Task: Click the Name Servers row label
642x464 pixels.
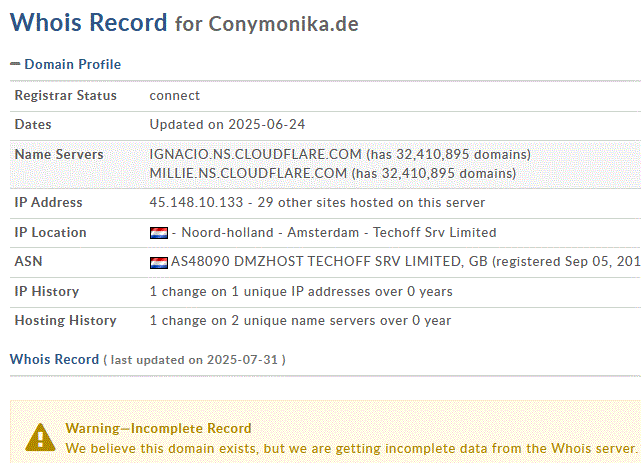Action: coord(58,154)
